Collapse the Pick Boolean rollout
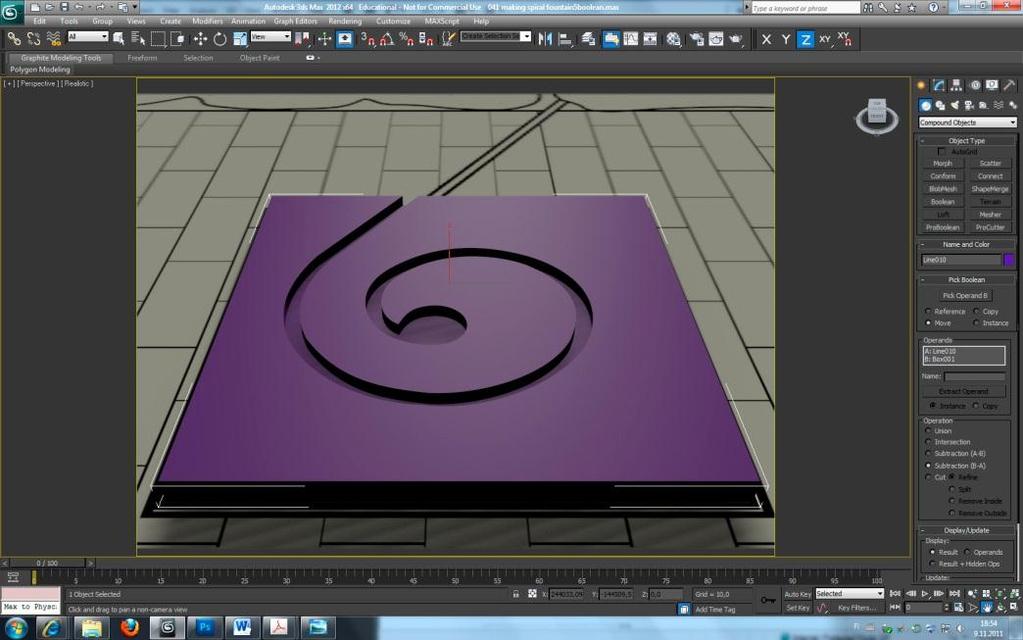The width and height of the screenshot is (1023, 640). point(967,280)
